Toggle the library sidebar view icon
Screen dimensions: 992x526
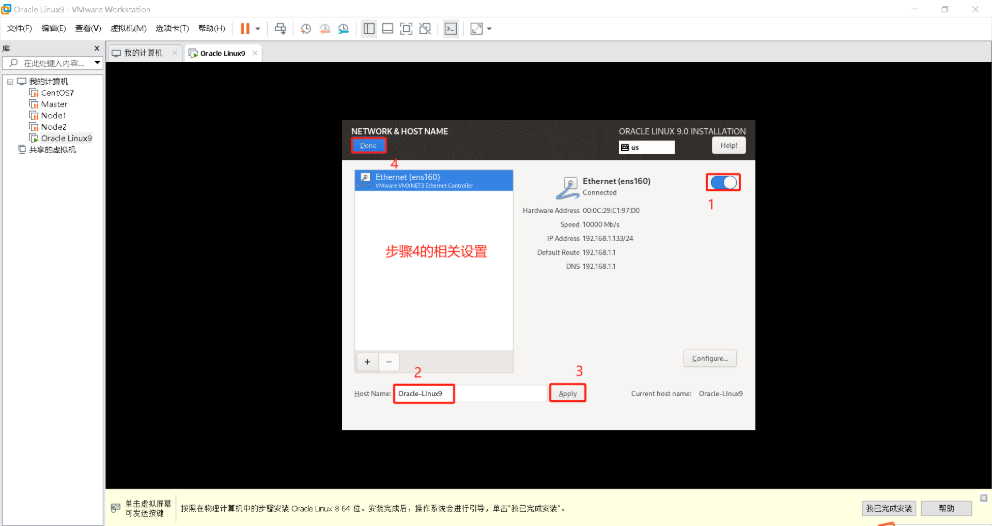(369, 28)
